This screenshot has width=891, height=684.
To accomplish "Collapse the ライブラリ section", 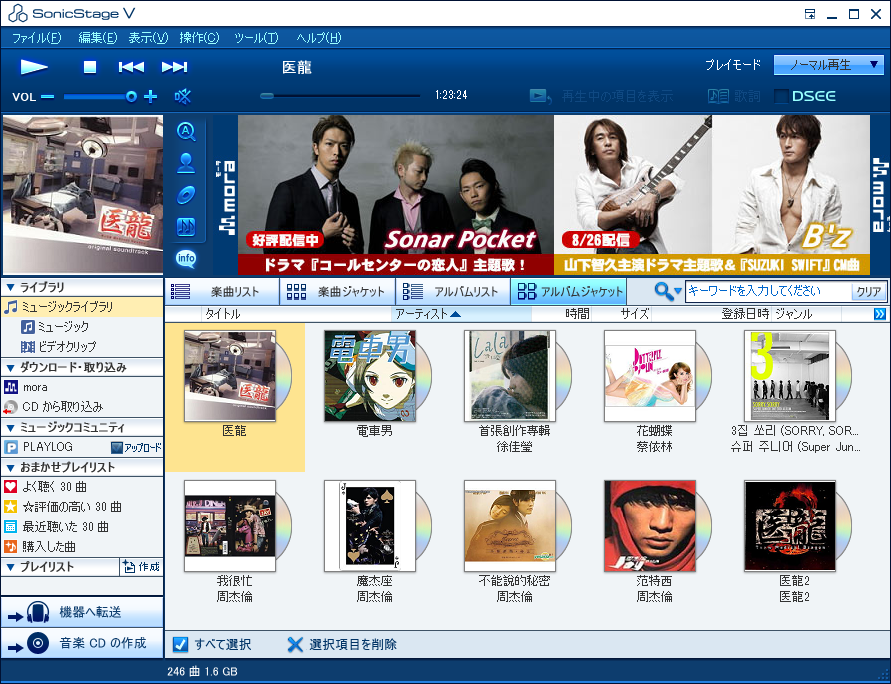I will pyautogui.click(x=10, y=287).
